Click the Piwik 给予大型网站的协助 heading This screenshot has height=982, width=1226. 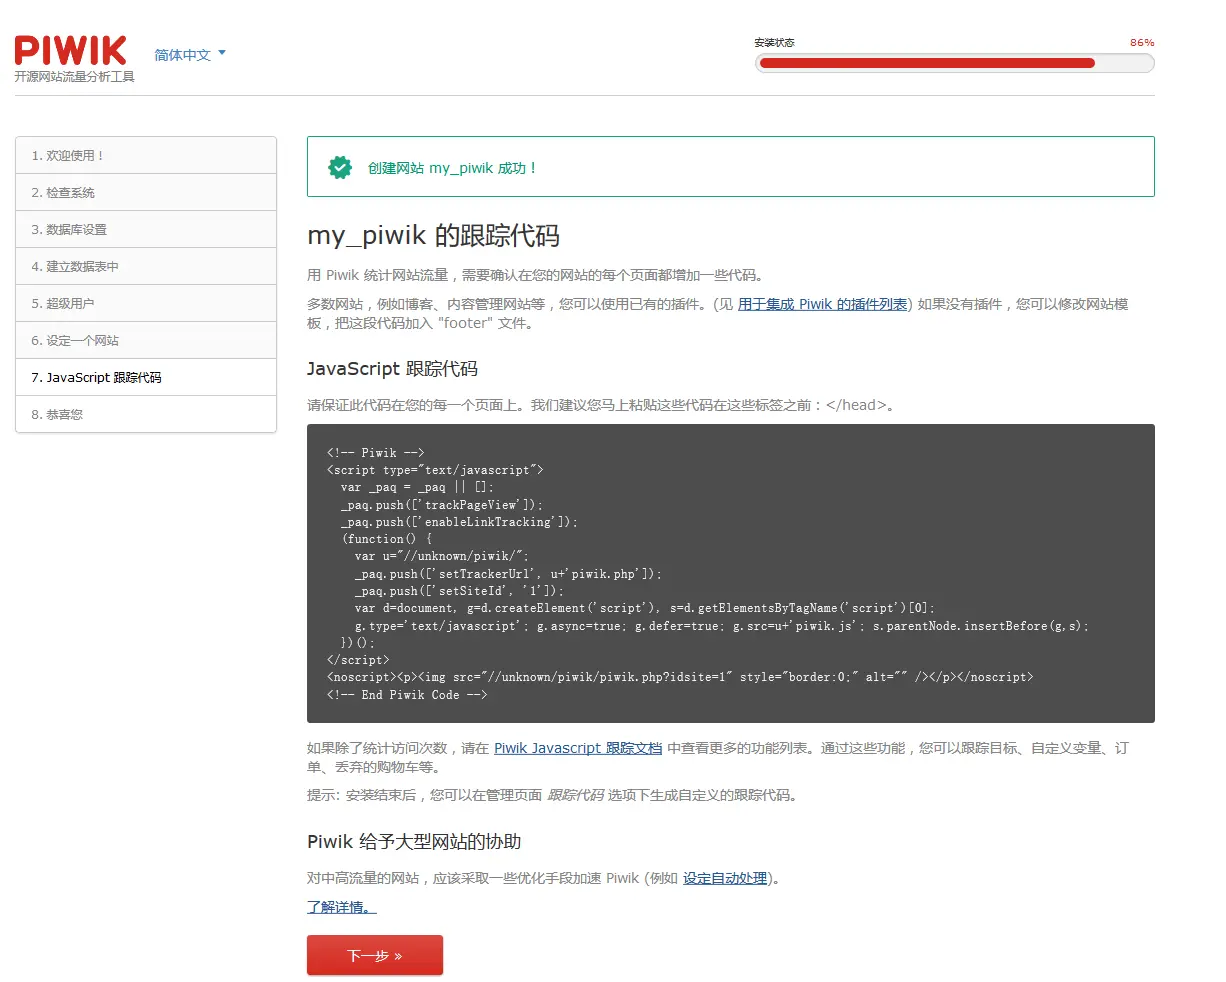click(x=414, y=842)
